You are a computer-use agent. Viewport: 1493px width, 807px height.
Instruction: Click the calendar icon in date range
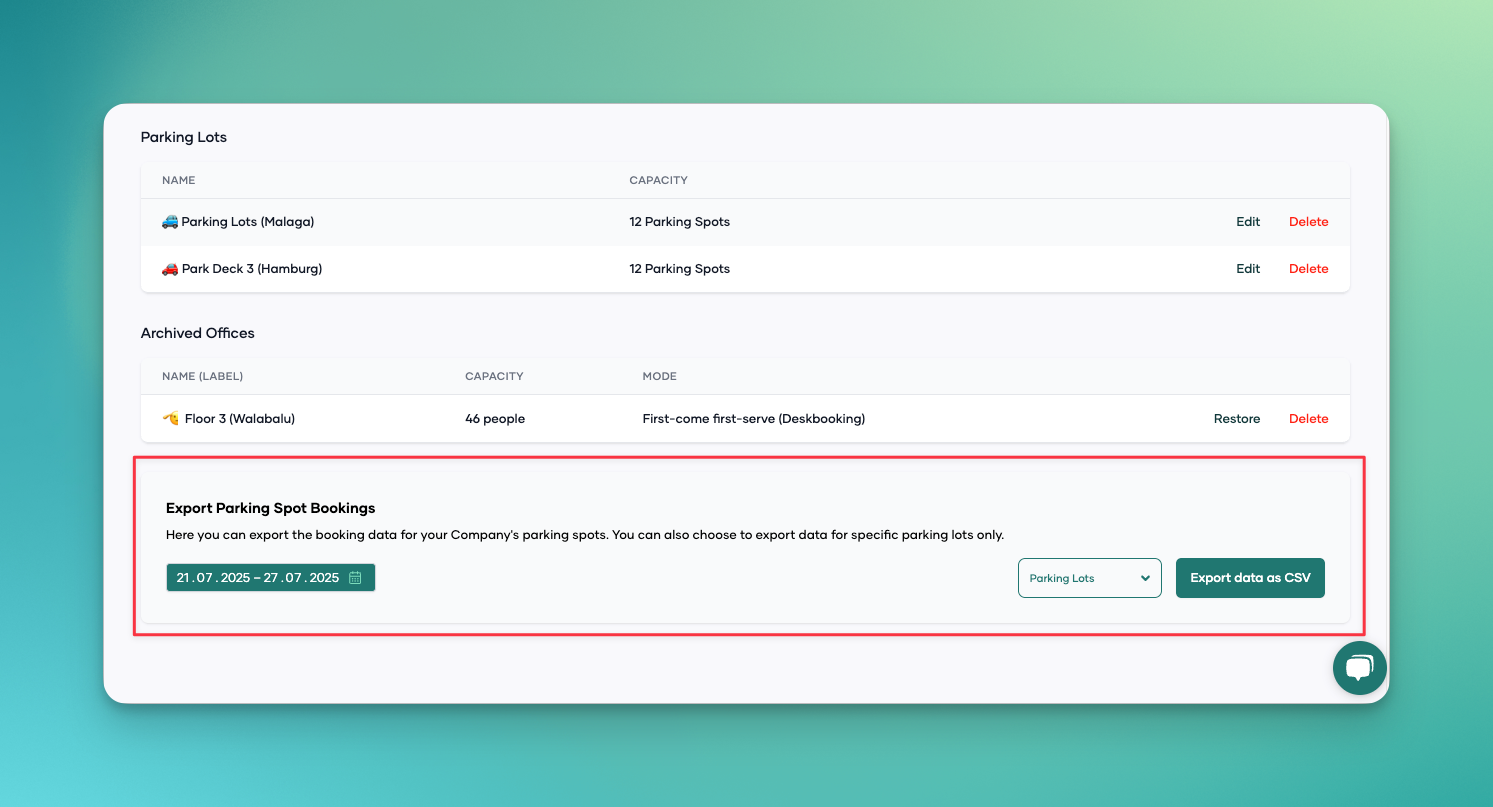tap(355, 578)
